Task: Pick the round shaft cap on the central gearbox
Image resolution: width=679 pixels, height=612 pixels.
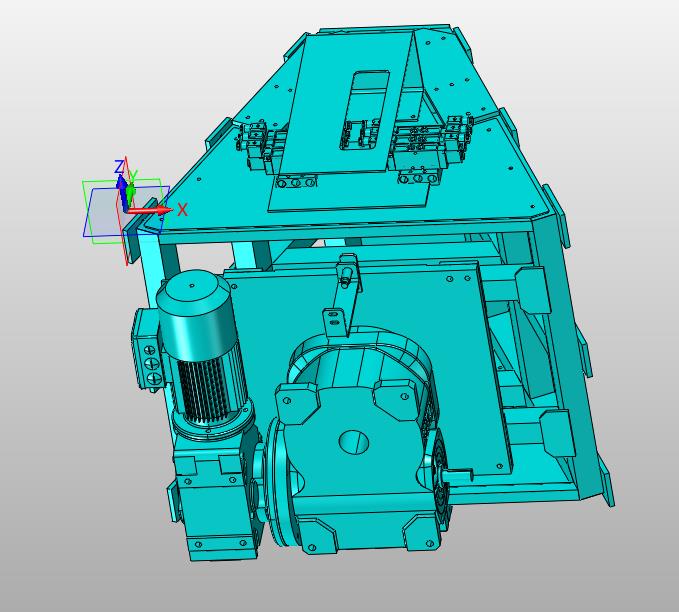Action: 354,442
